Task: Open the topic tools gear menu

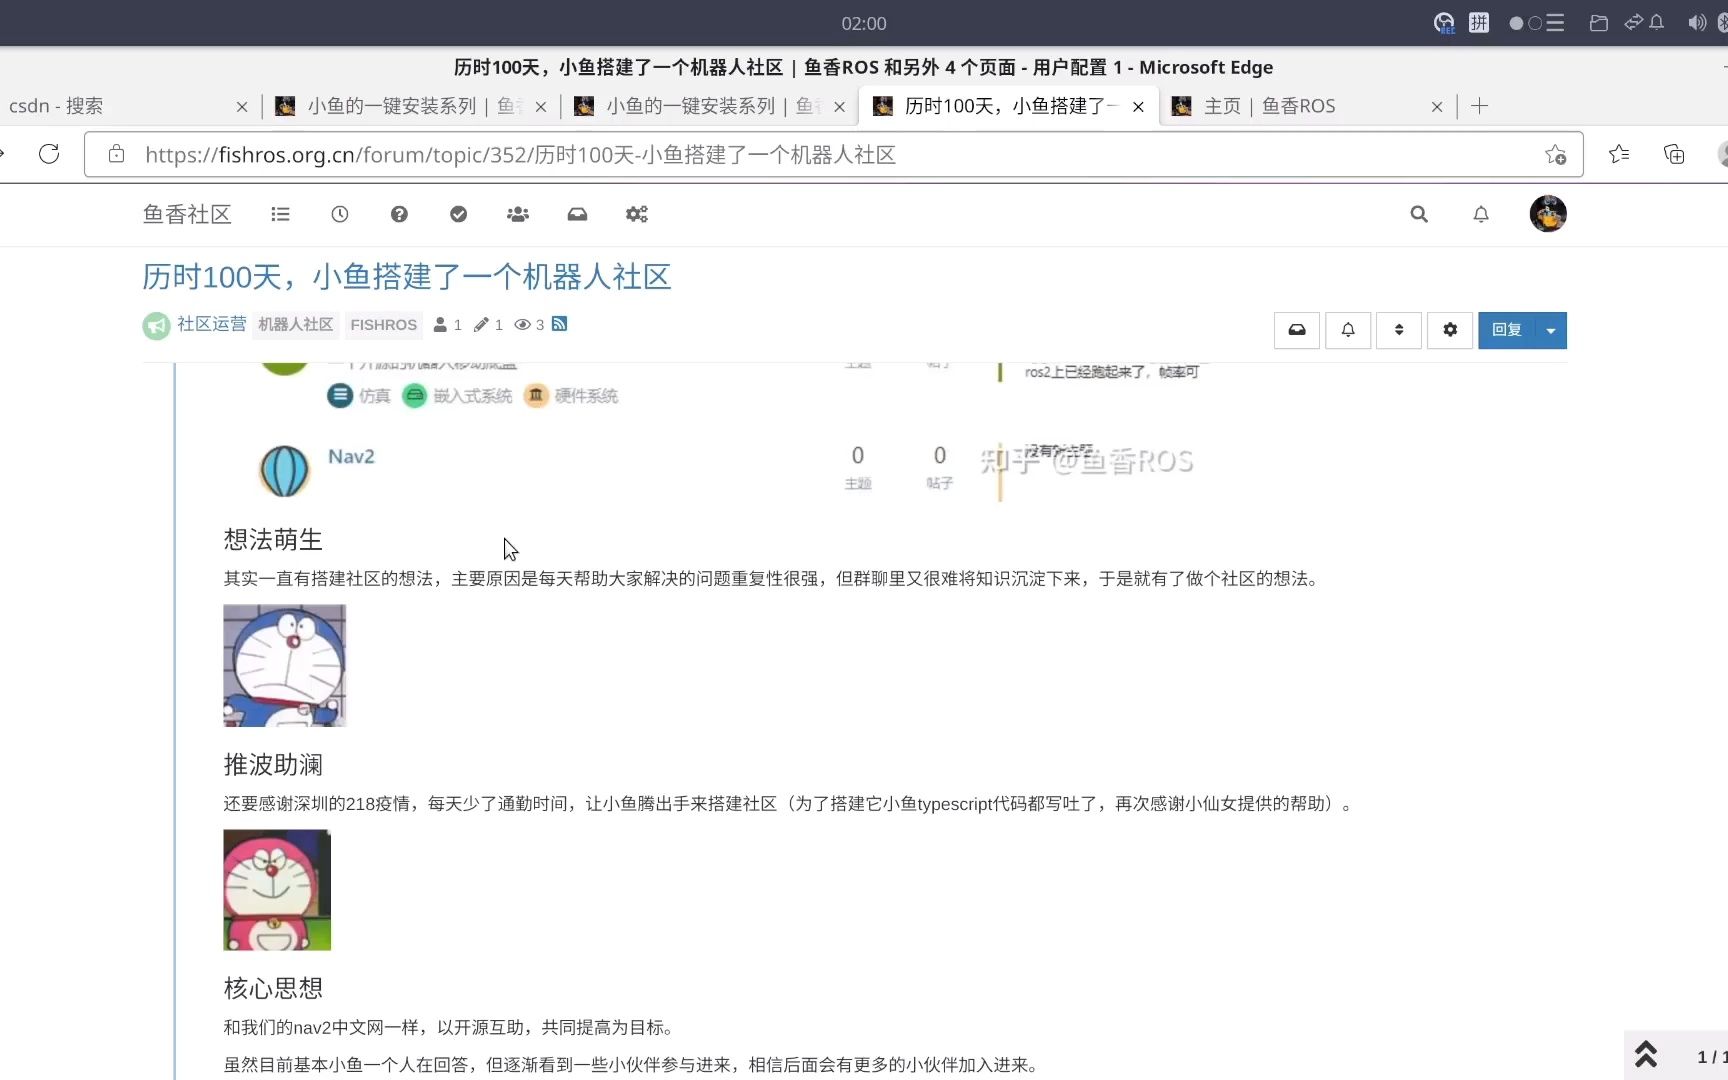Action: point(1450,330)
